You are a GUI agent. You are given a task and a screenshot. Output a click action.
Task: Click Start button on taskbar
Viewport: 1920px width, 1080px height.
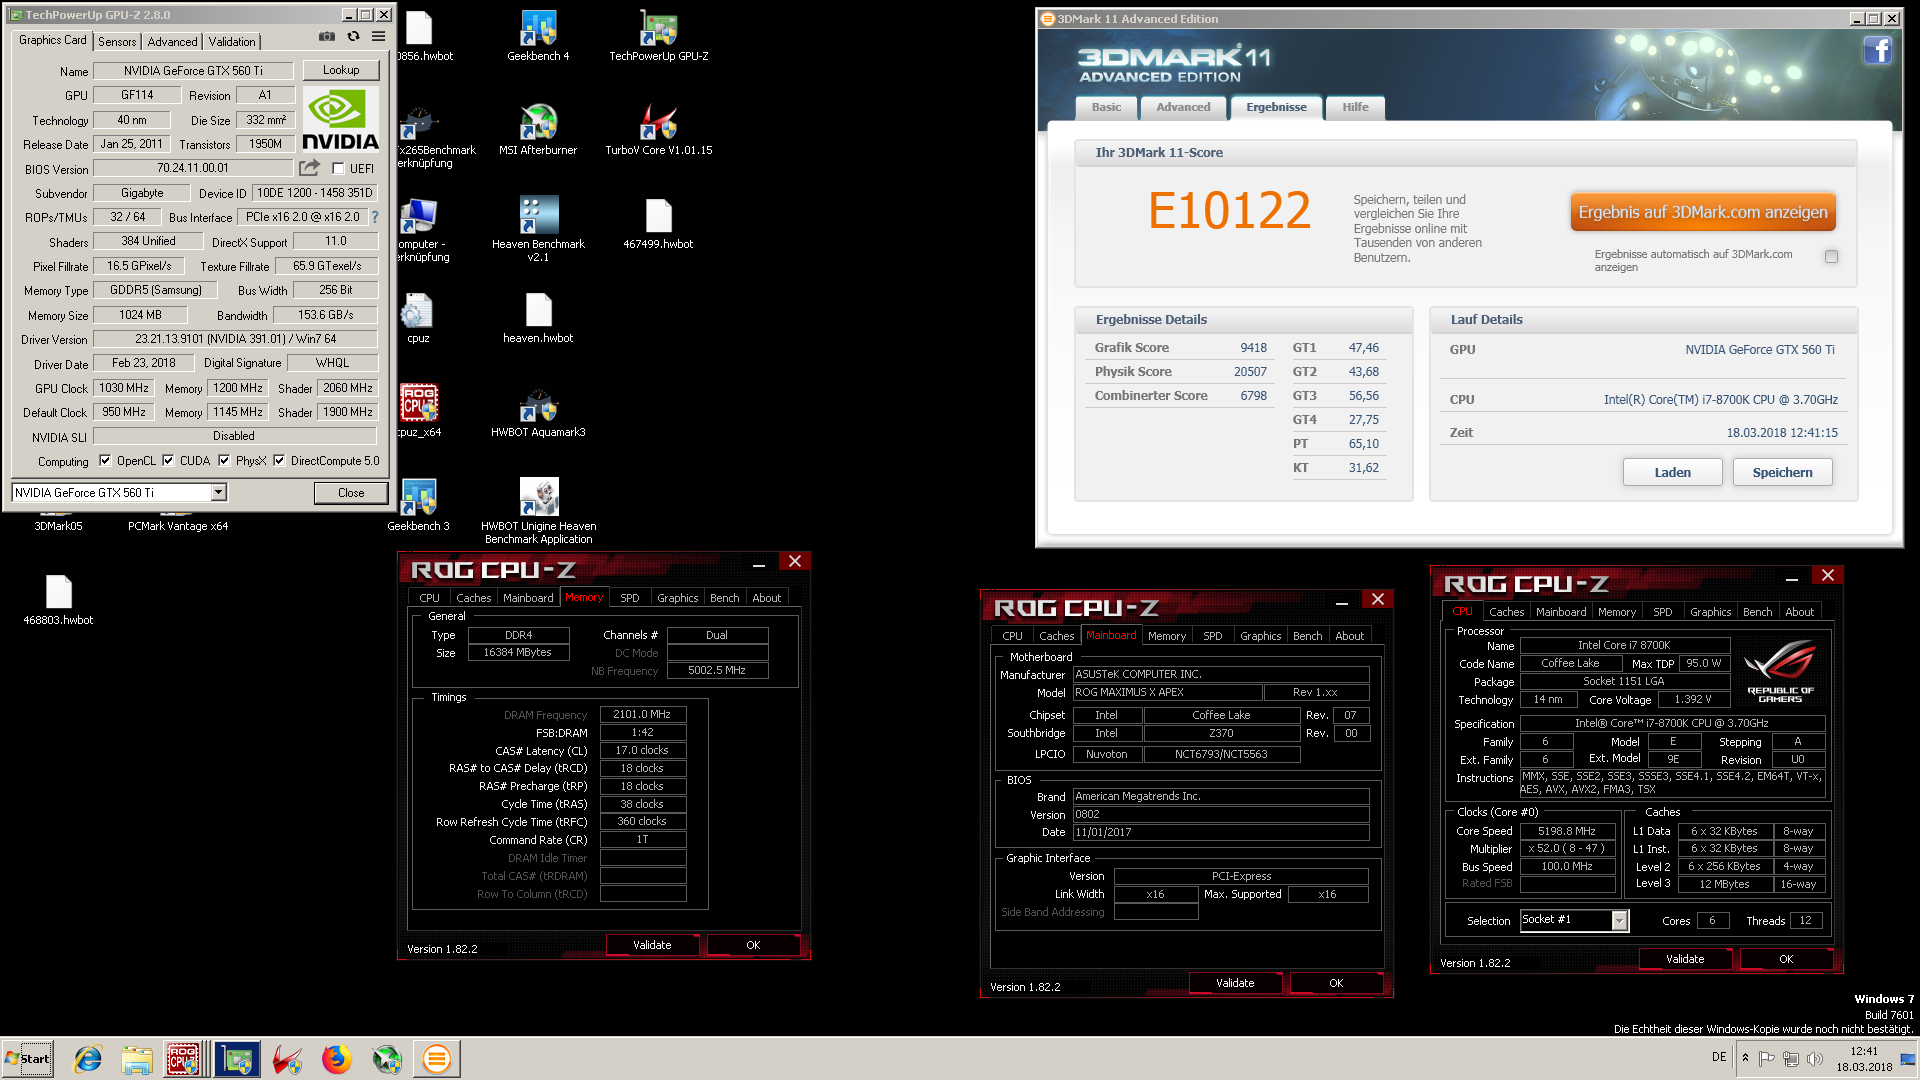[28, 1059]
